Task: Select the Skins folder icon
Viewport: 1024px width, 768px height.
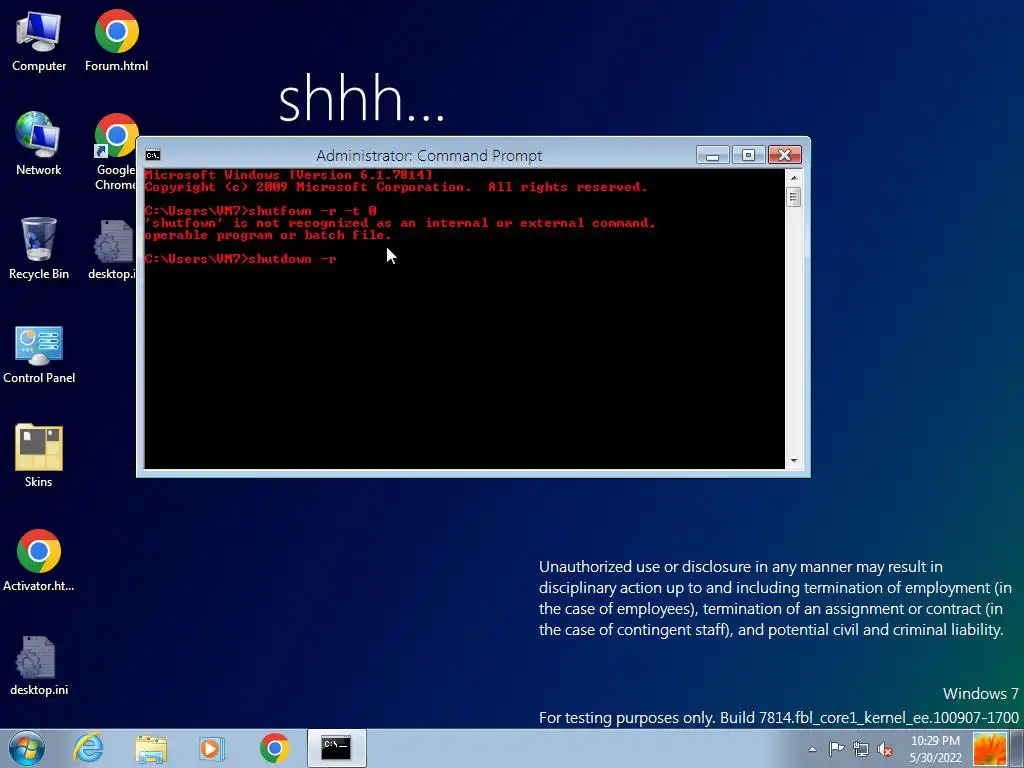Action: coord(39,456)
